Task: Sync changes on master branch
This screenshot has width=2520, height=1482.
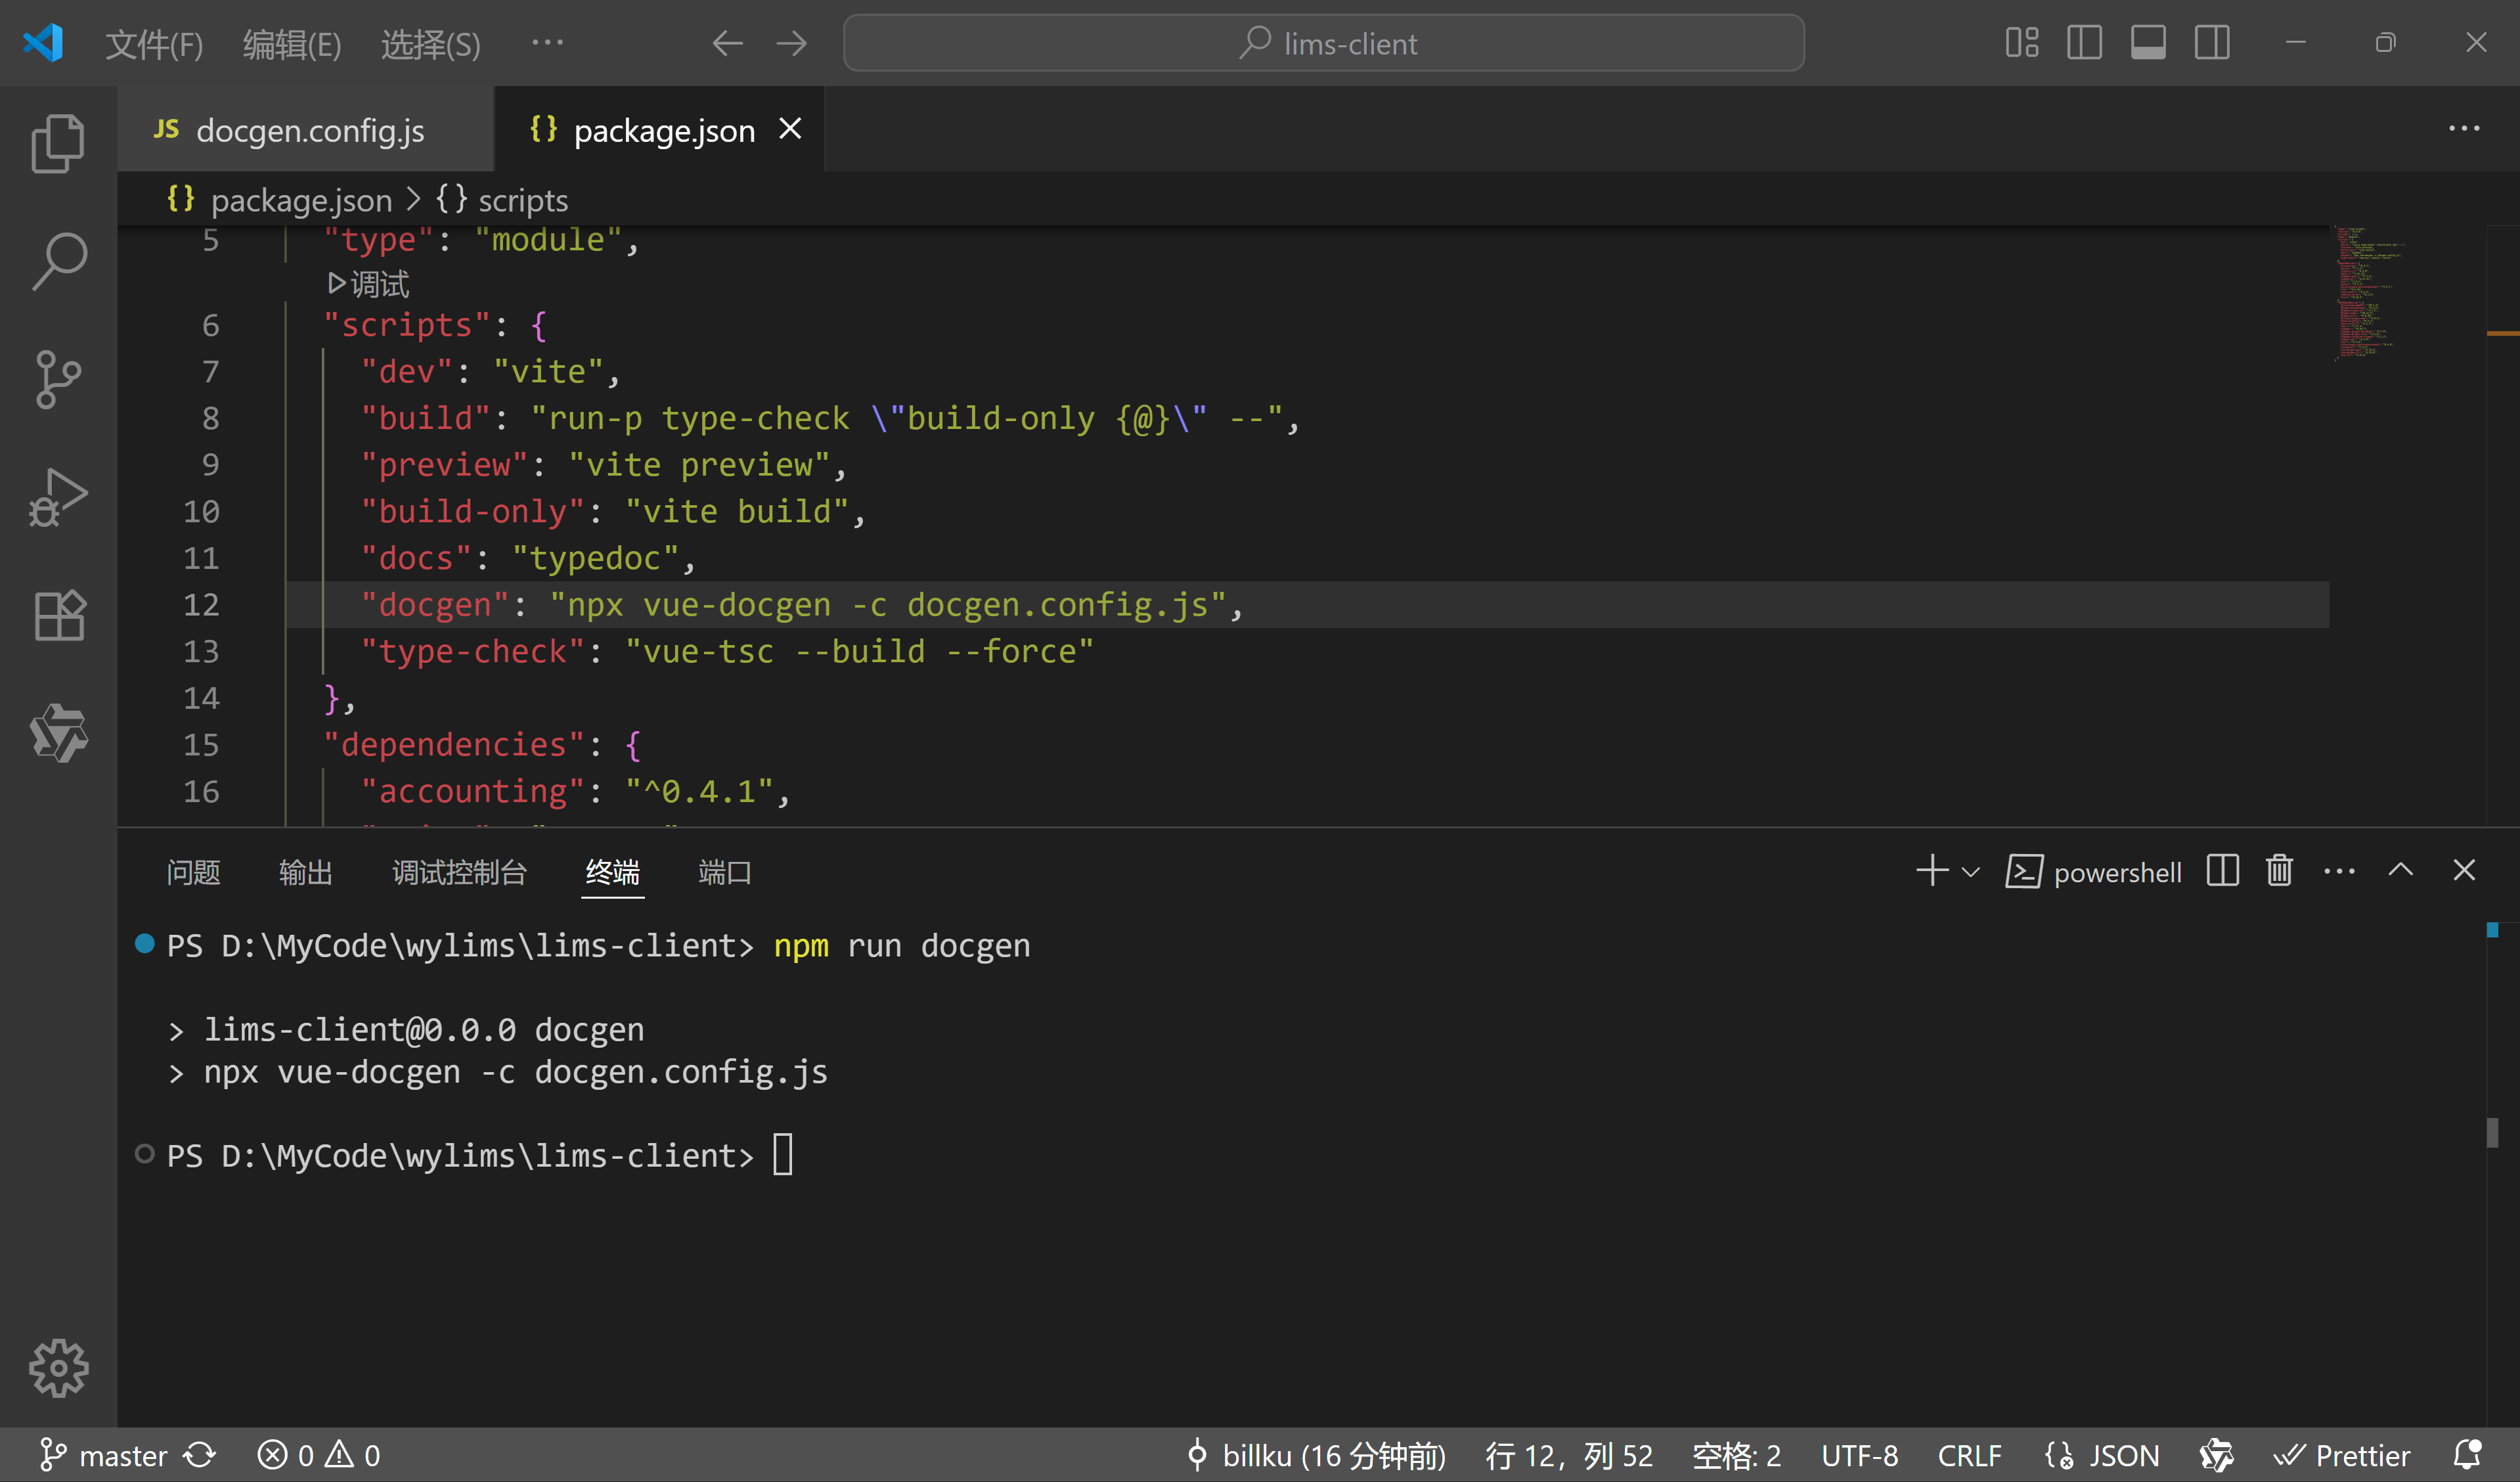Action: point(200,1455)
